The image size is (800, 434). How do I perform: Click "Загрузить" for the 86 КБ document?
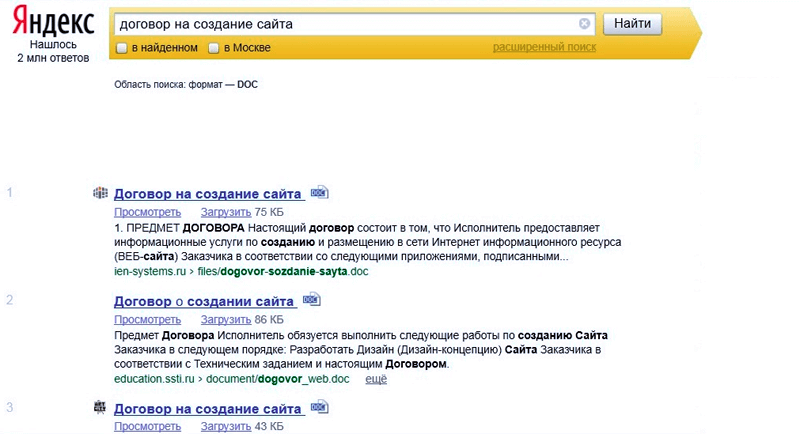(226, 319)
